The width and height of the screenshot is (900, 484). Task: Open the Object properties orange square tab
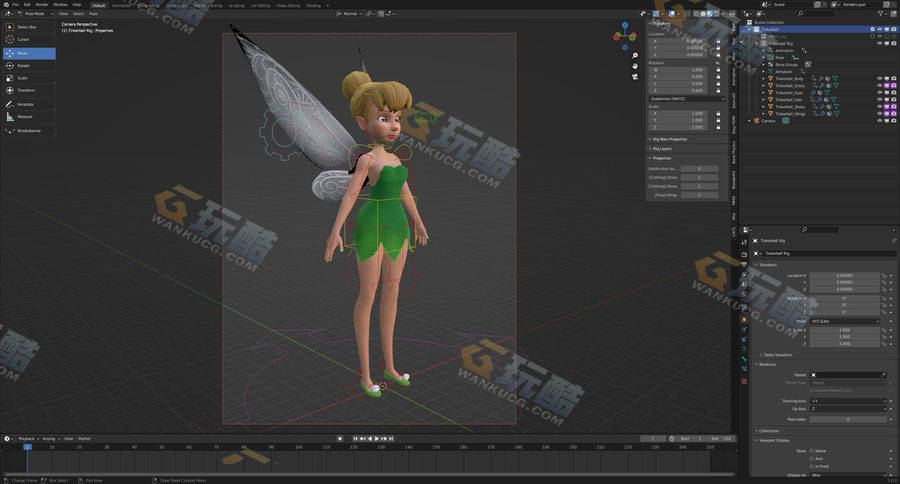coord(744,320)
